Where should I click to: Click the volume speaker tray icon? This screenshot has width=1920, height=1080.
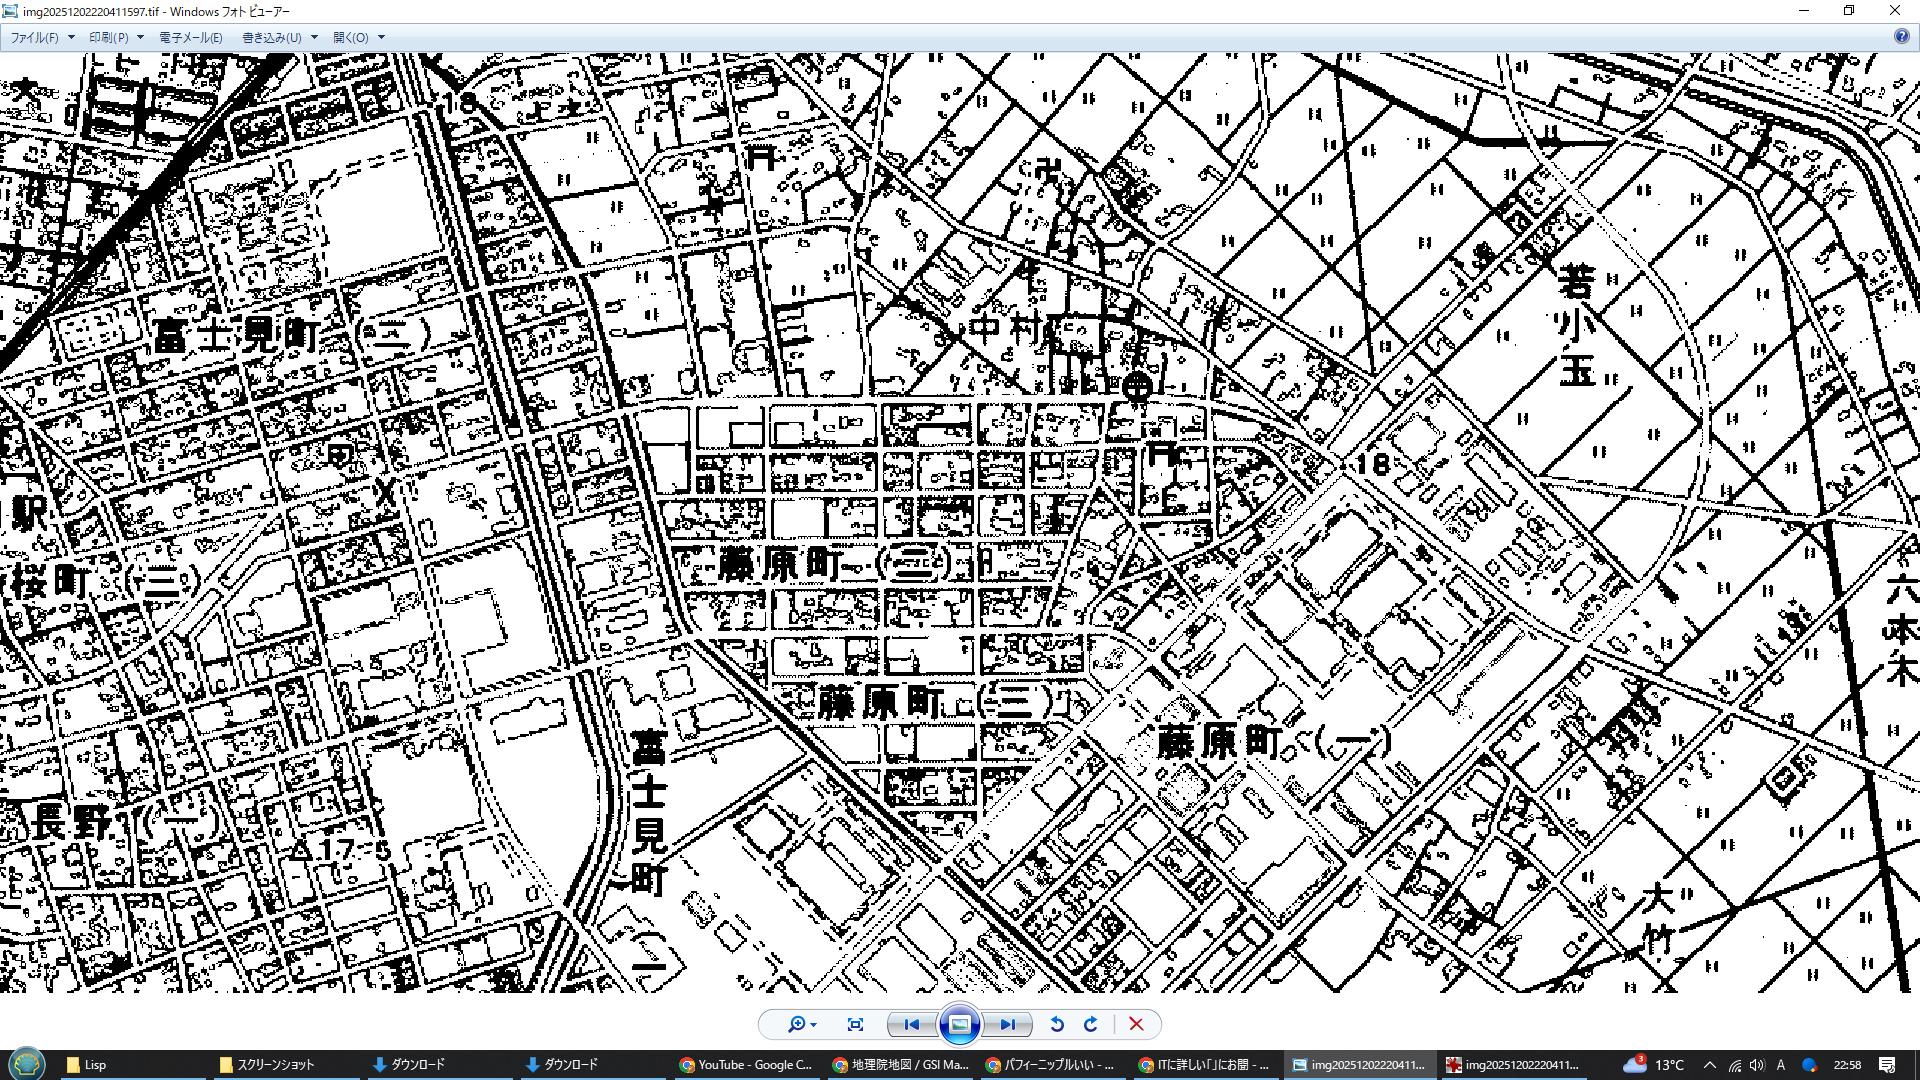[1757, 1065]
